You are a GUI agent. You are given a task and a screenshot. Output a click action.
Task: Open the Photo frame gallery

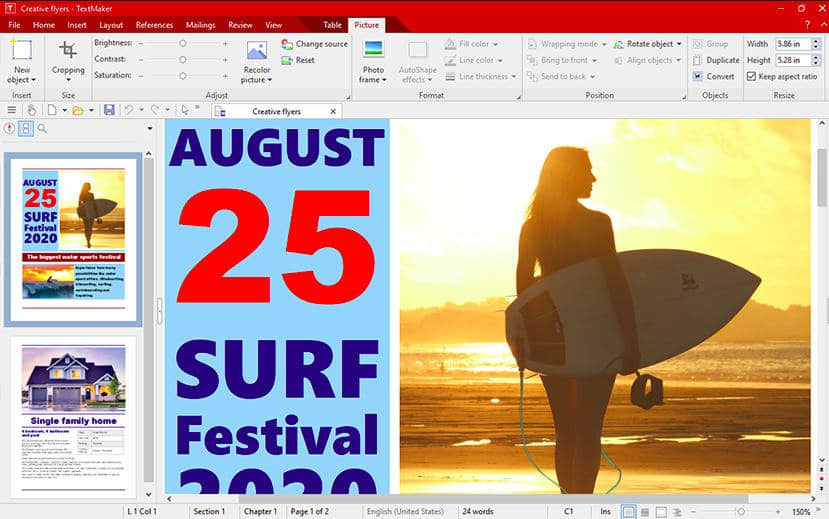(373, 62)
